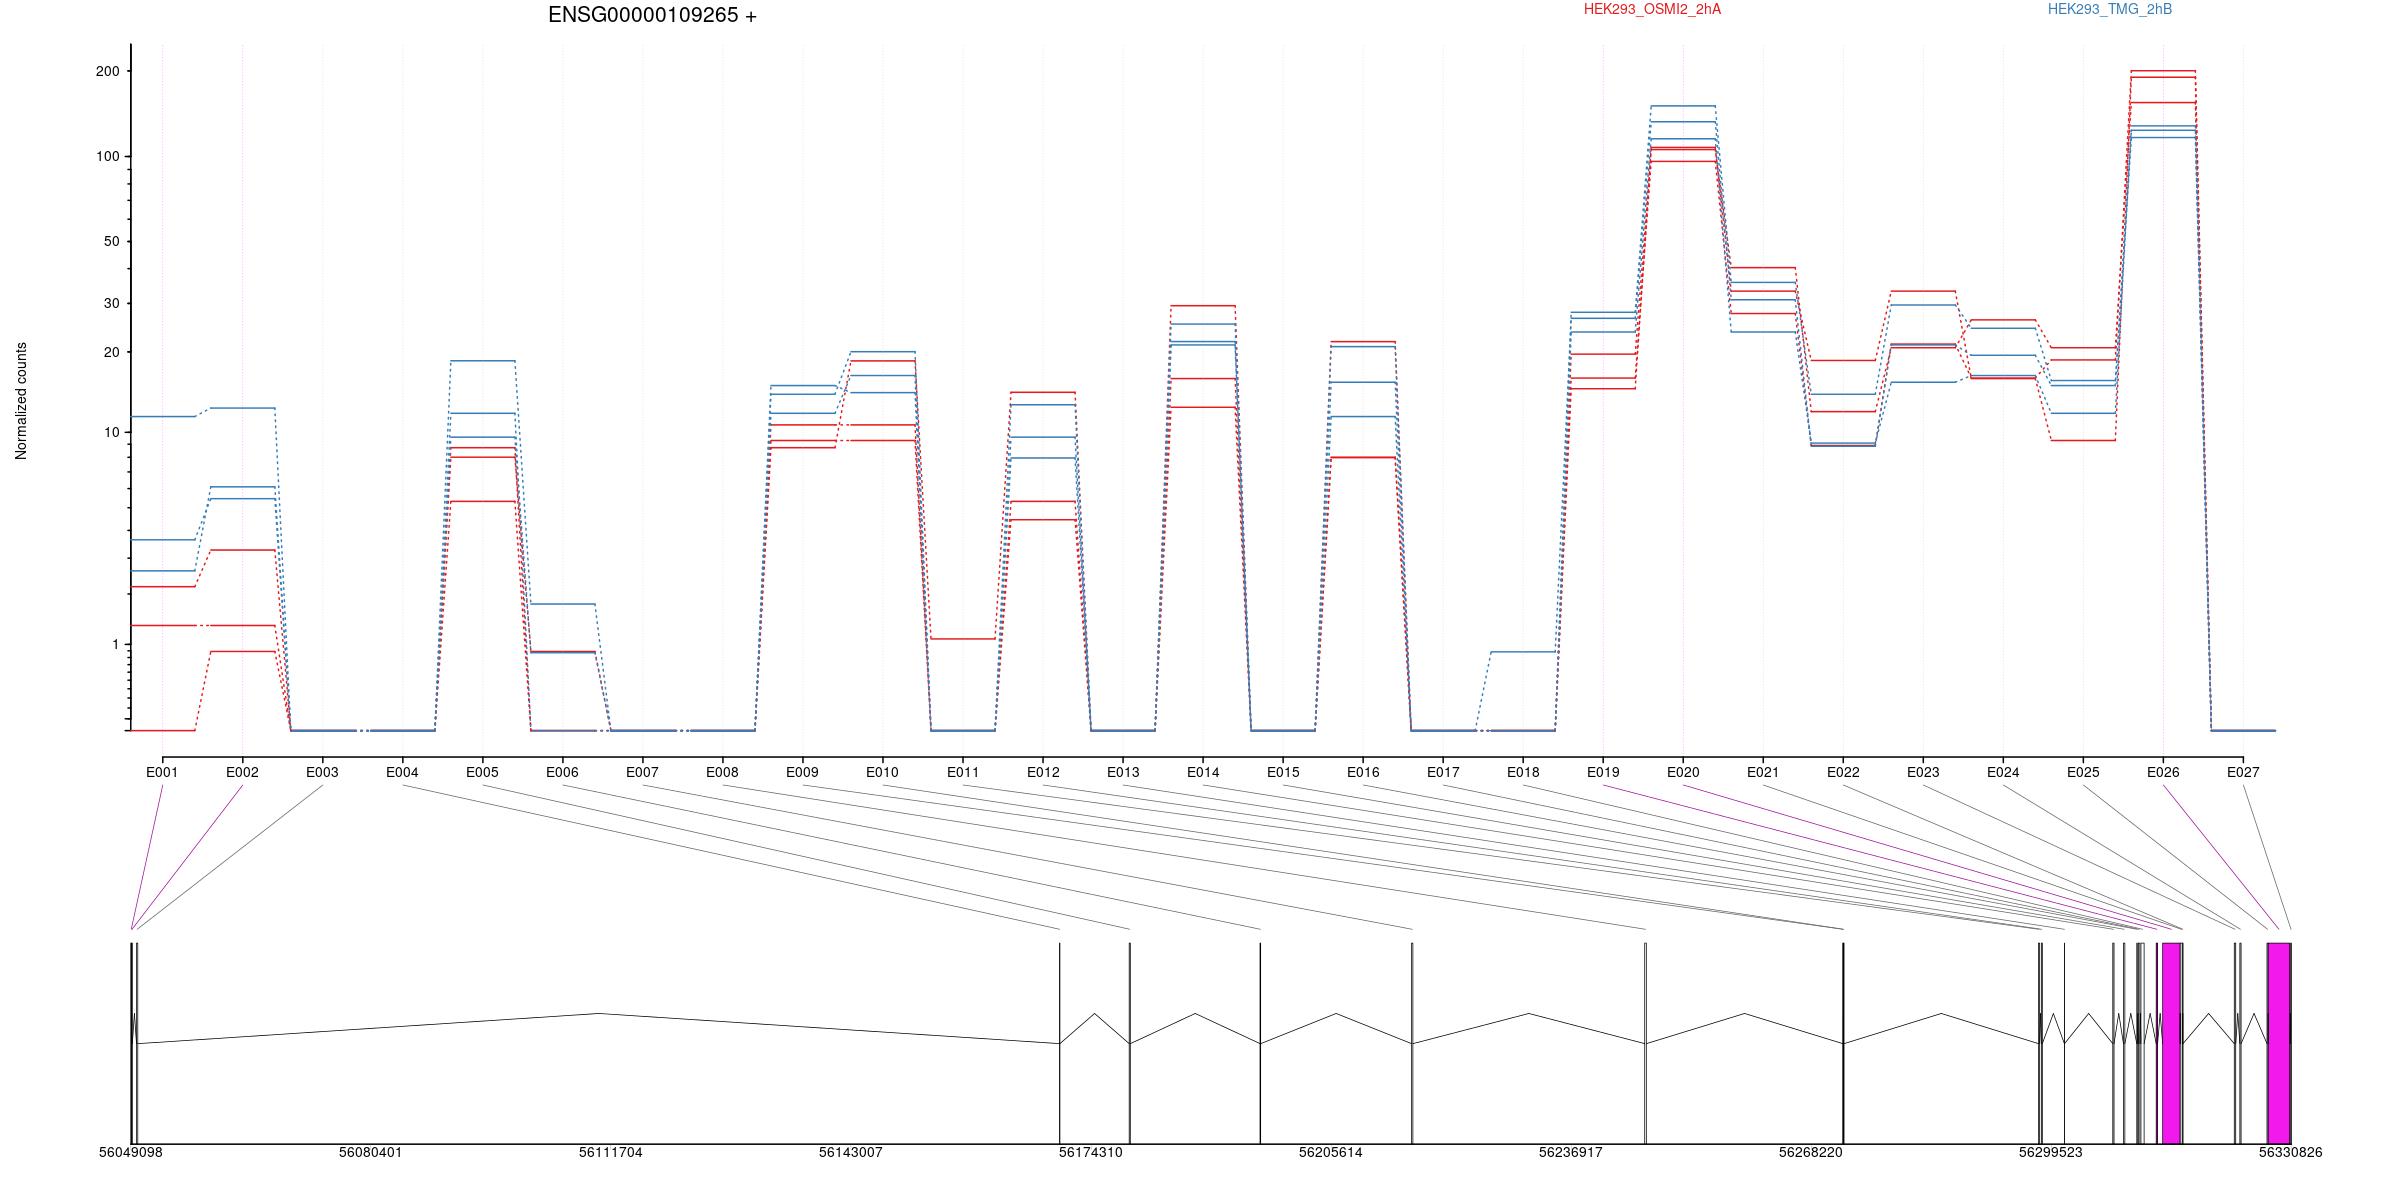The height and width of the screenshot is (1200, 2400).
Task: Click exon label E018
Action: (1523, 772)
